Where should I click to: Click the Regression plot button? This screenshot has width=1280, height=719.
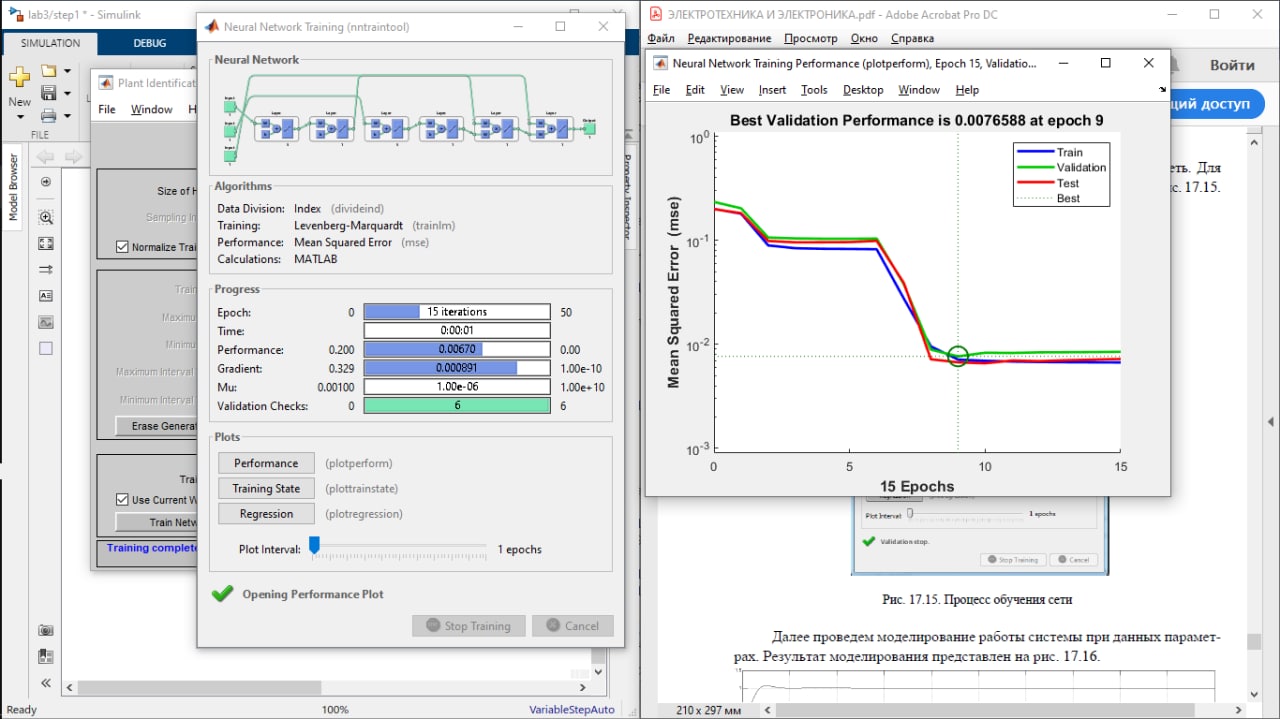pos(266,514)
